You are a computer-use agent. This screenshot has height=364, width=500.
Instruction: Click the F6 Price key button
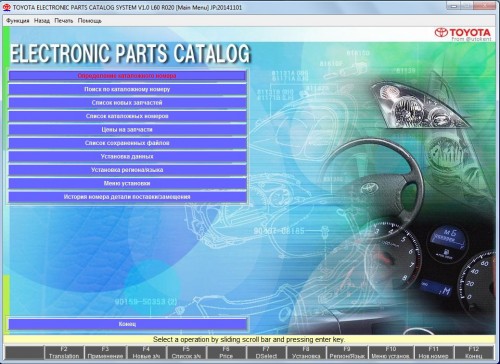226,353
